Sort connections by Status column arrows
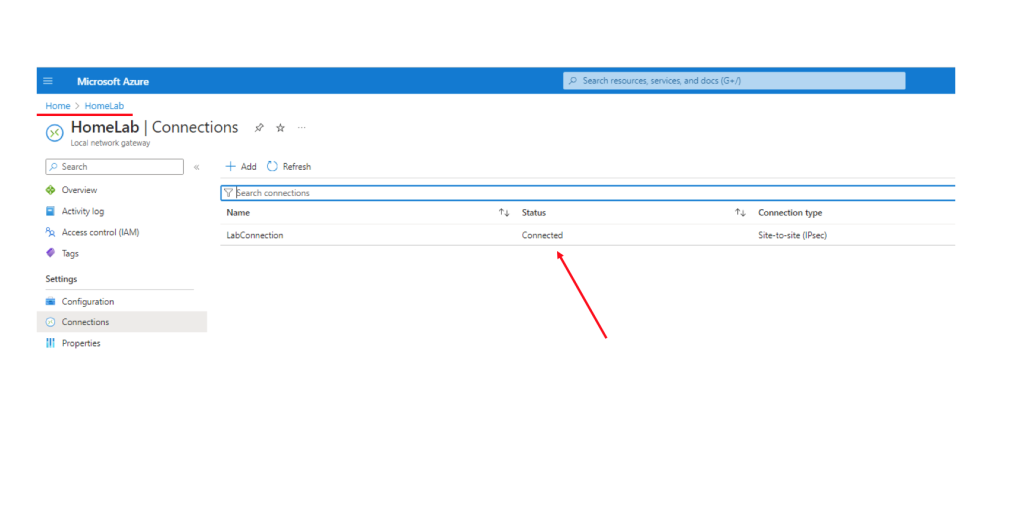This screenshot has width=1024, height=521. pyautogui.click(x=740, y=213)
